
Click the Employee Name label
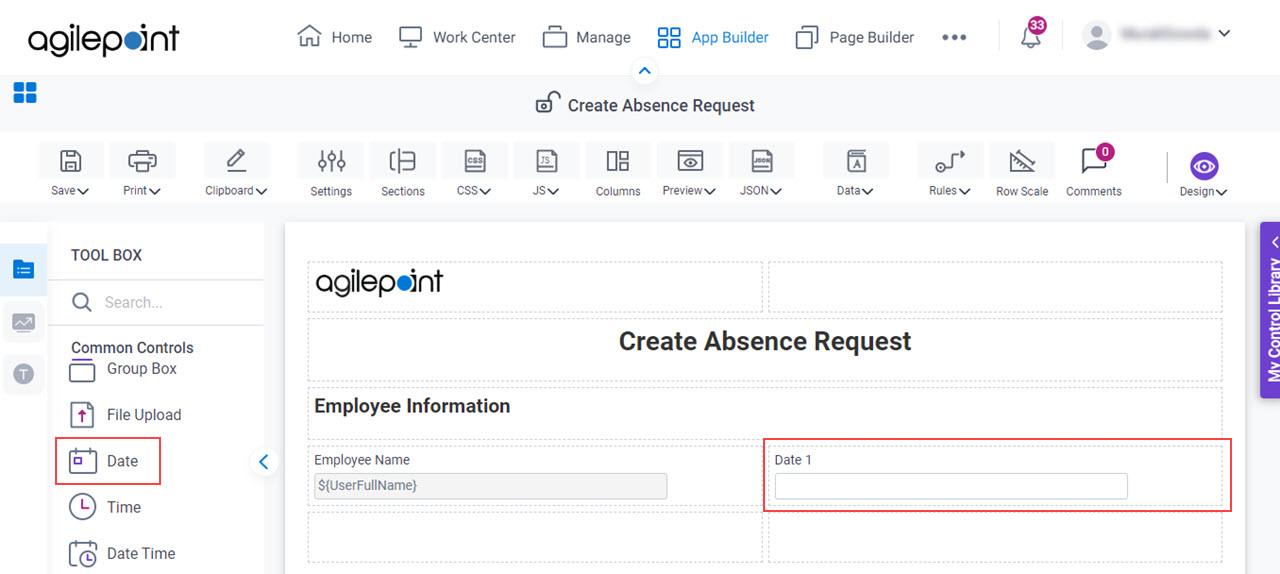[x=362, y=460]
